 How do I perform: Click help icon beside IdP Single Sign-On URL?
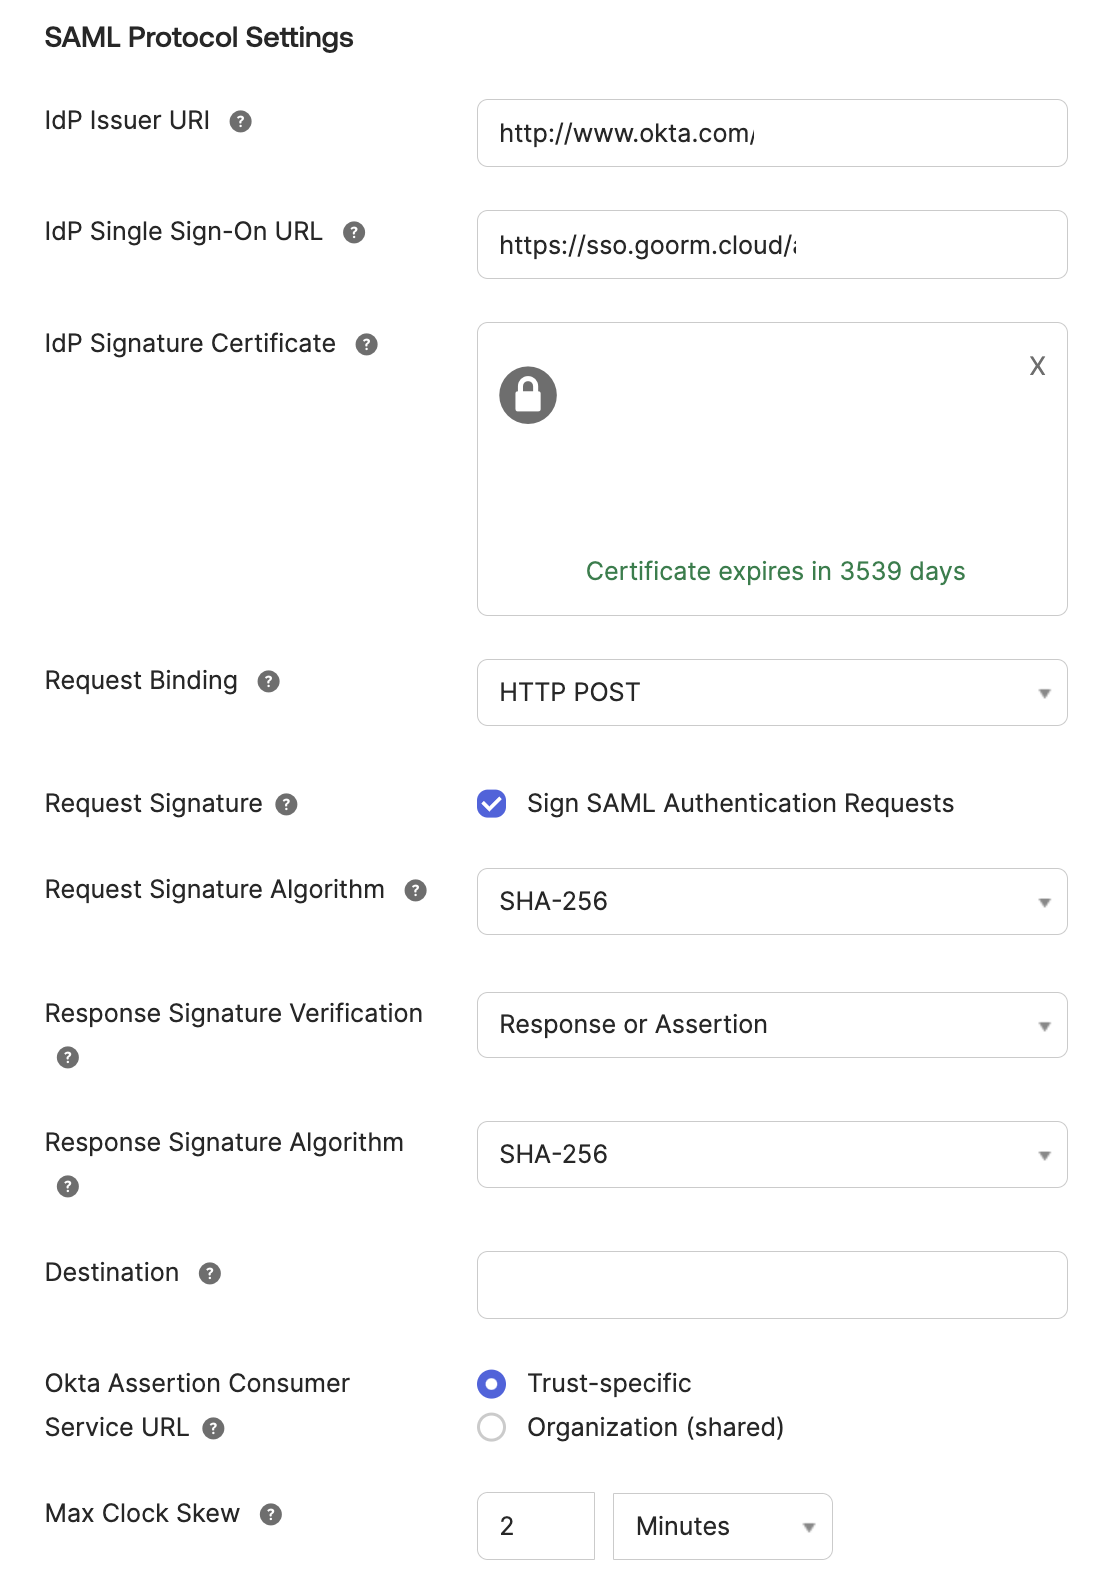click(354, 232)
